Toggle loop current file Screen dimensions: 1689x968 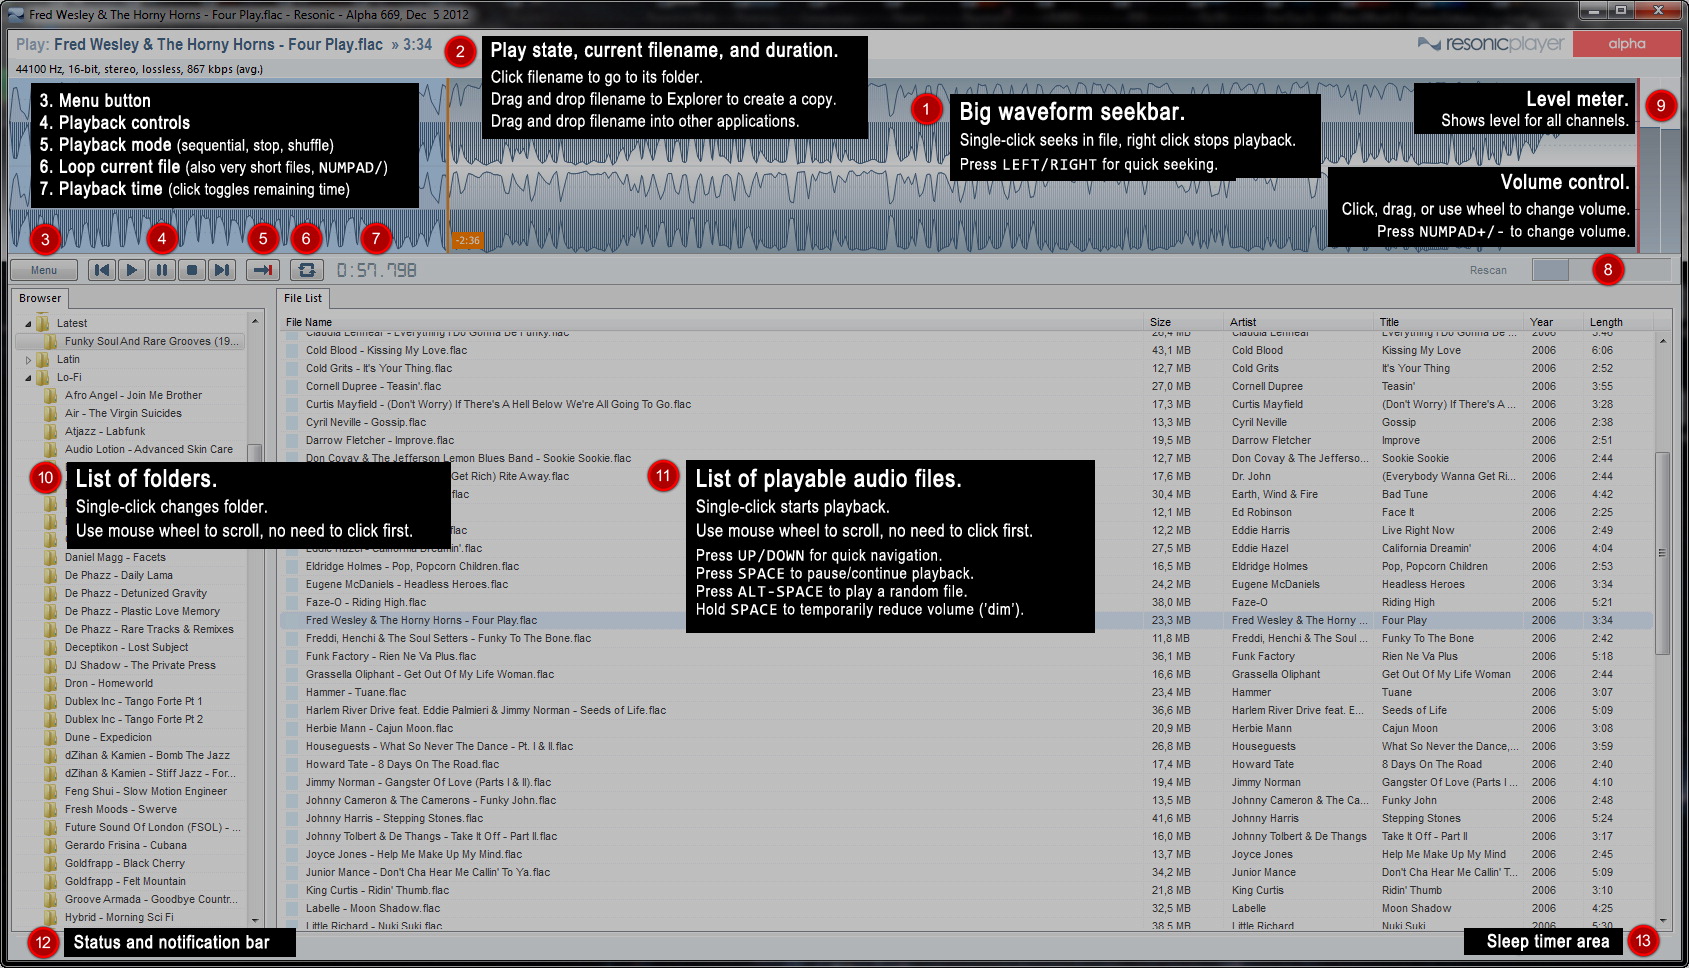(307, 270)
